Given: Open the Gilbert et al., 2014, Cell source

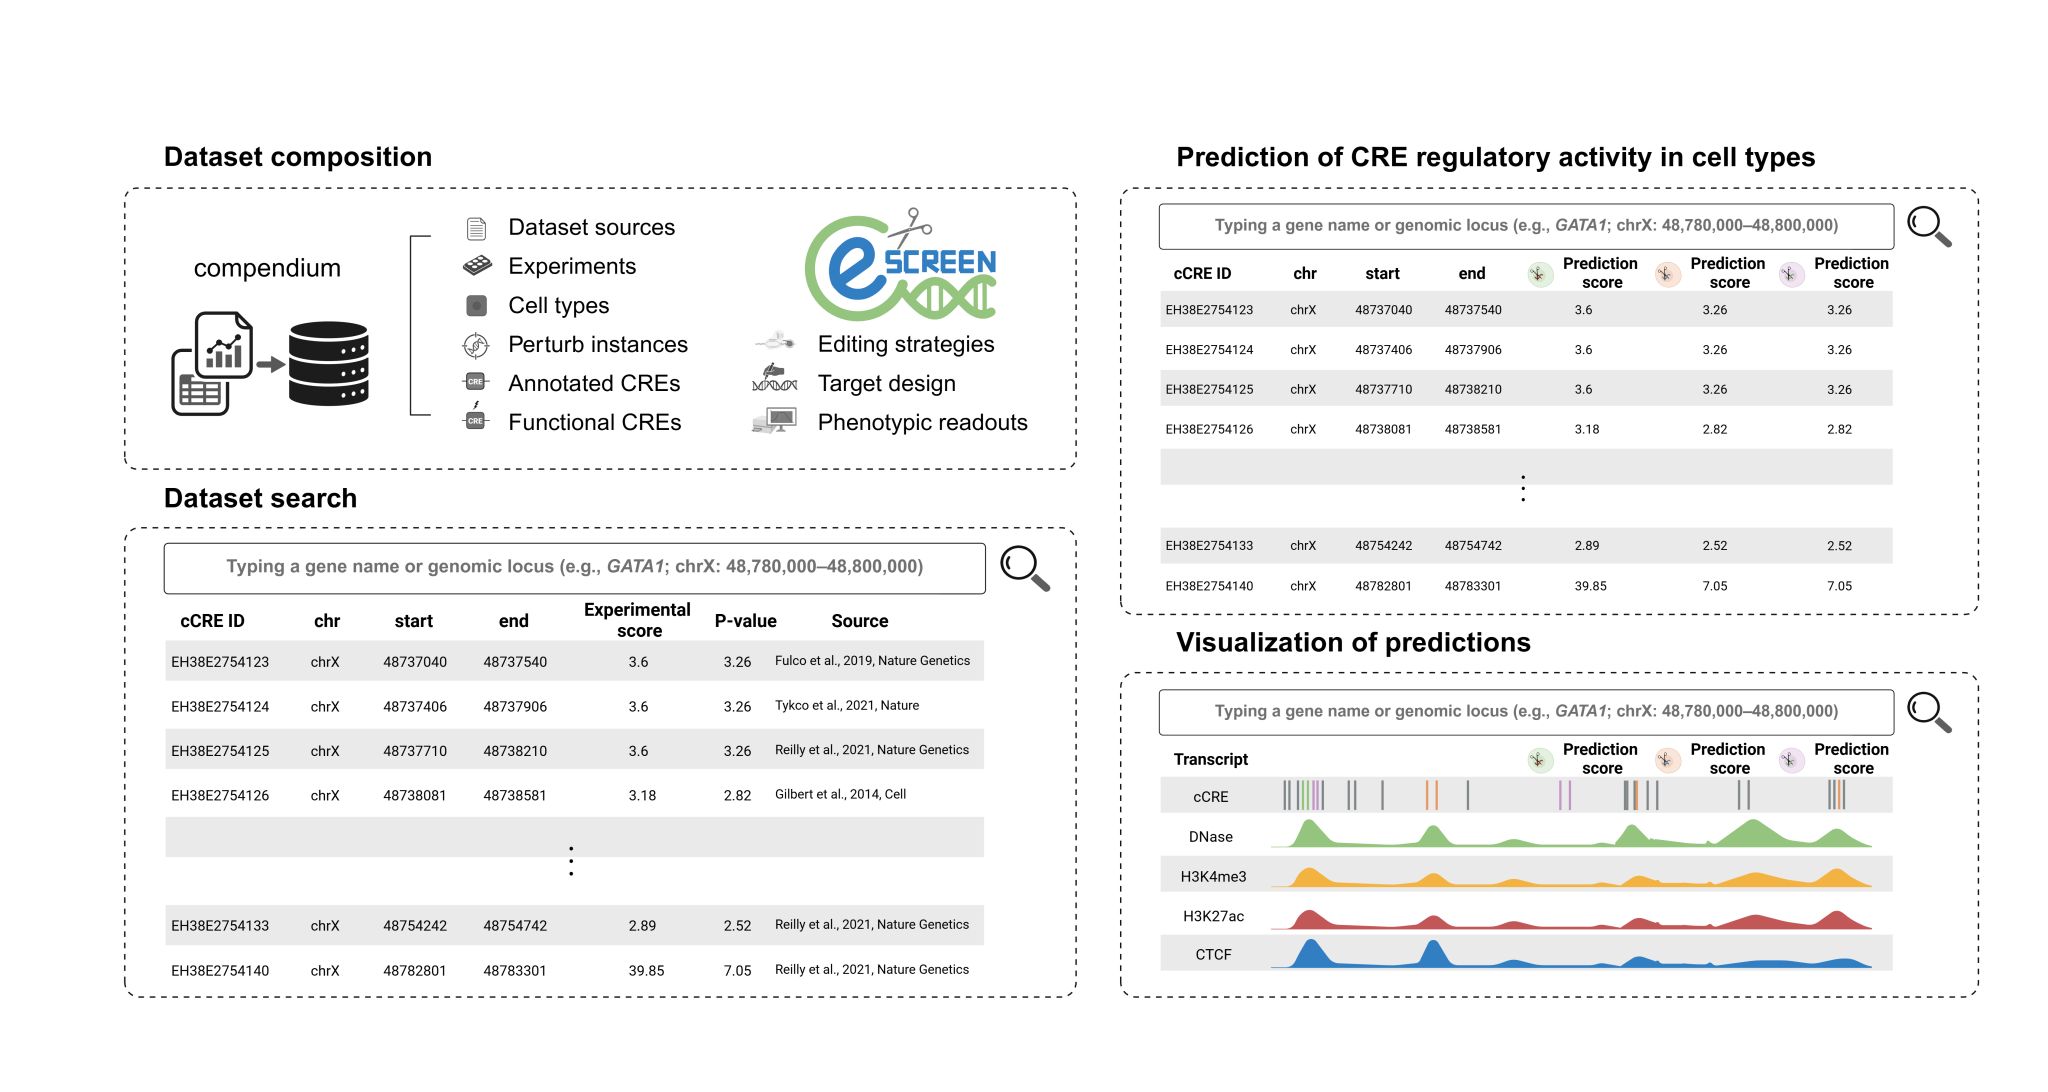Looking at the screenshot, I should [840, 795].
